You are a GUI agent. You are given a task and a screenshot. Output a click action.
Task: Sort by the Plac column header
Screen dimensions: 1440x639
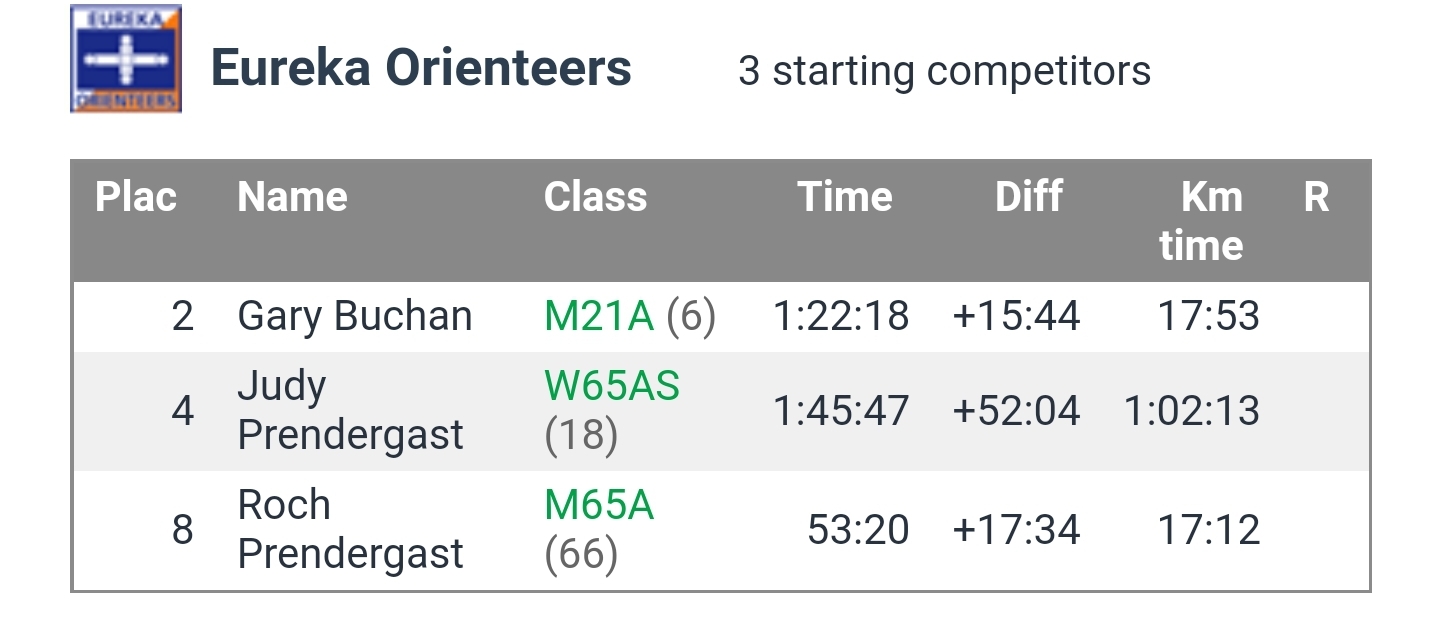point(136,197)
